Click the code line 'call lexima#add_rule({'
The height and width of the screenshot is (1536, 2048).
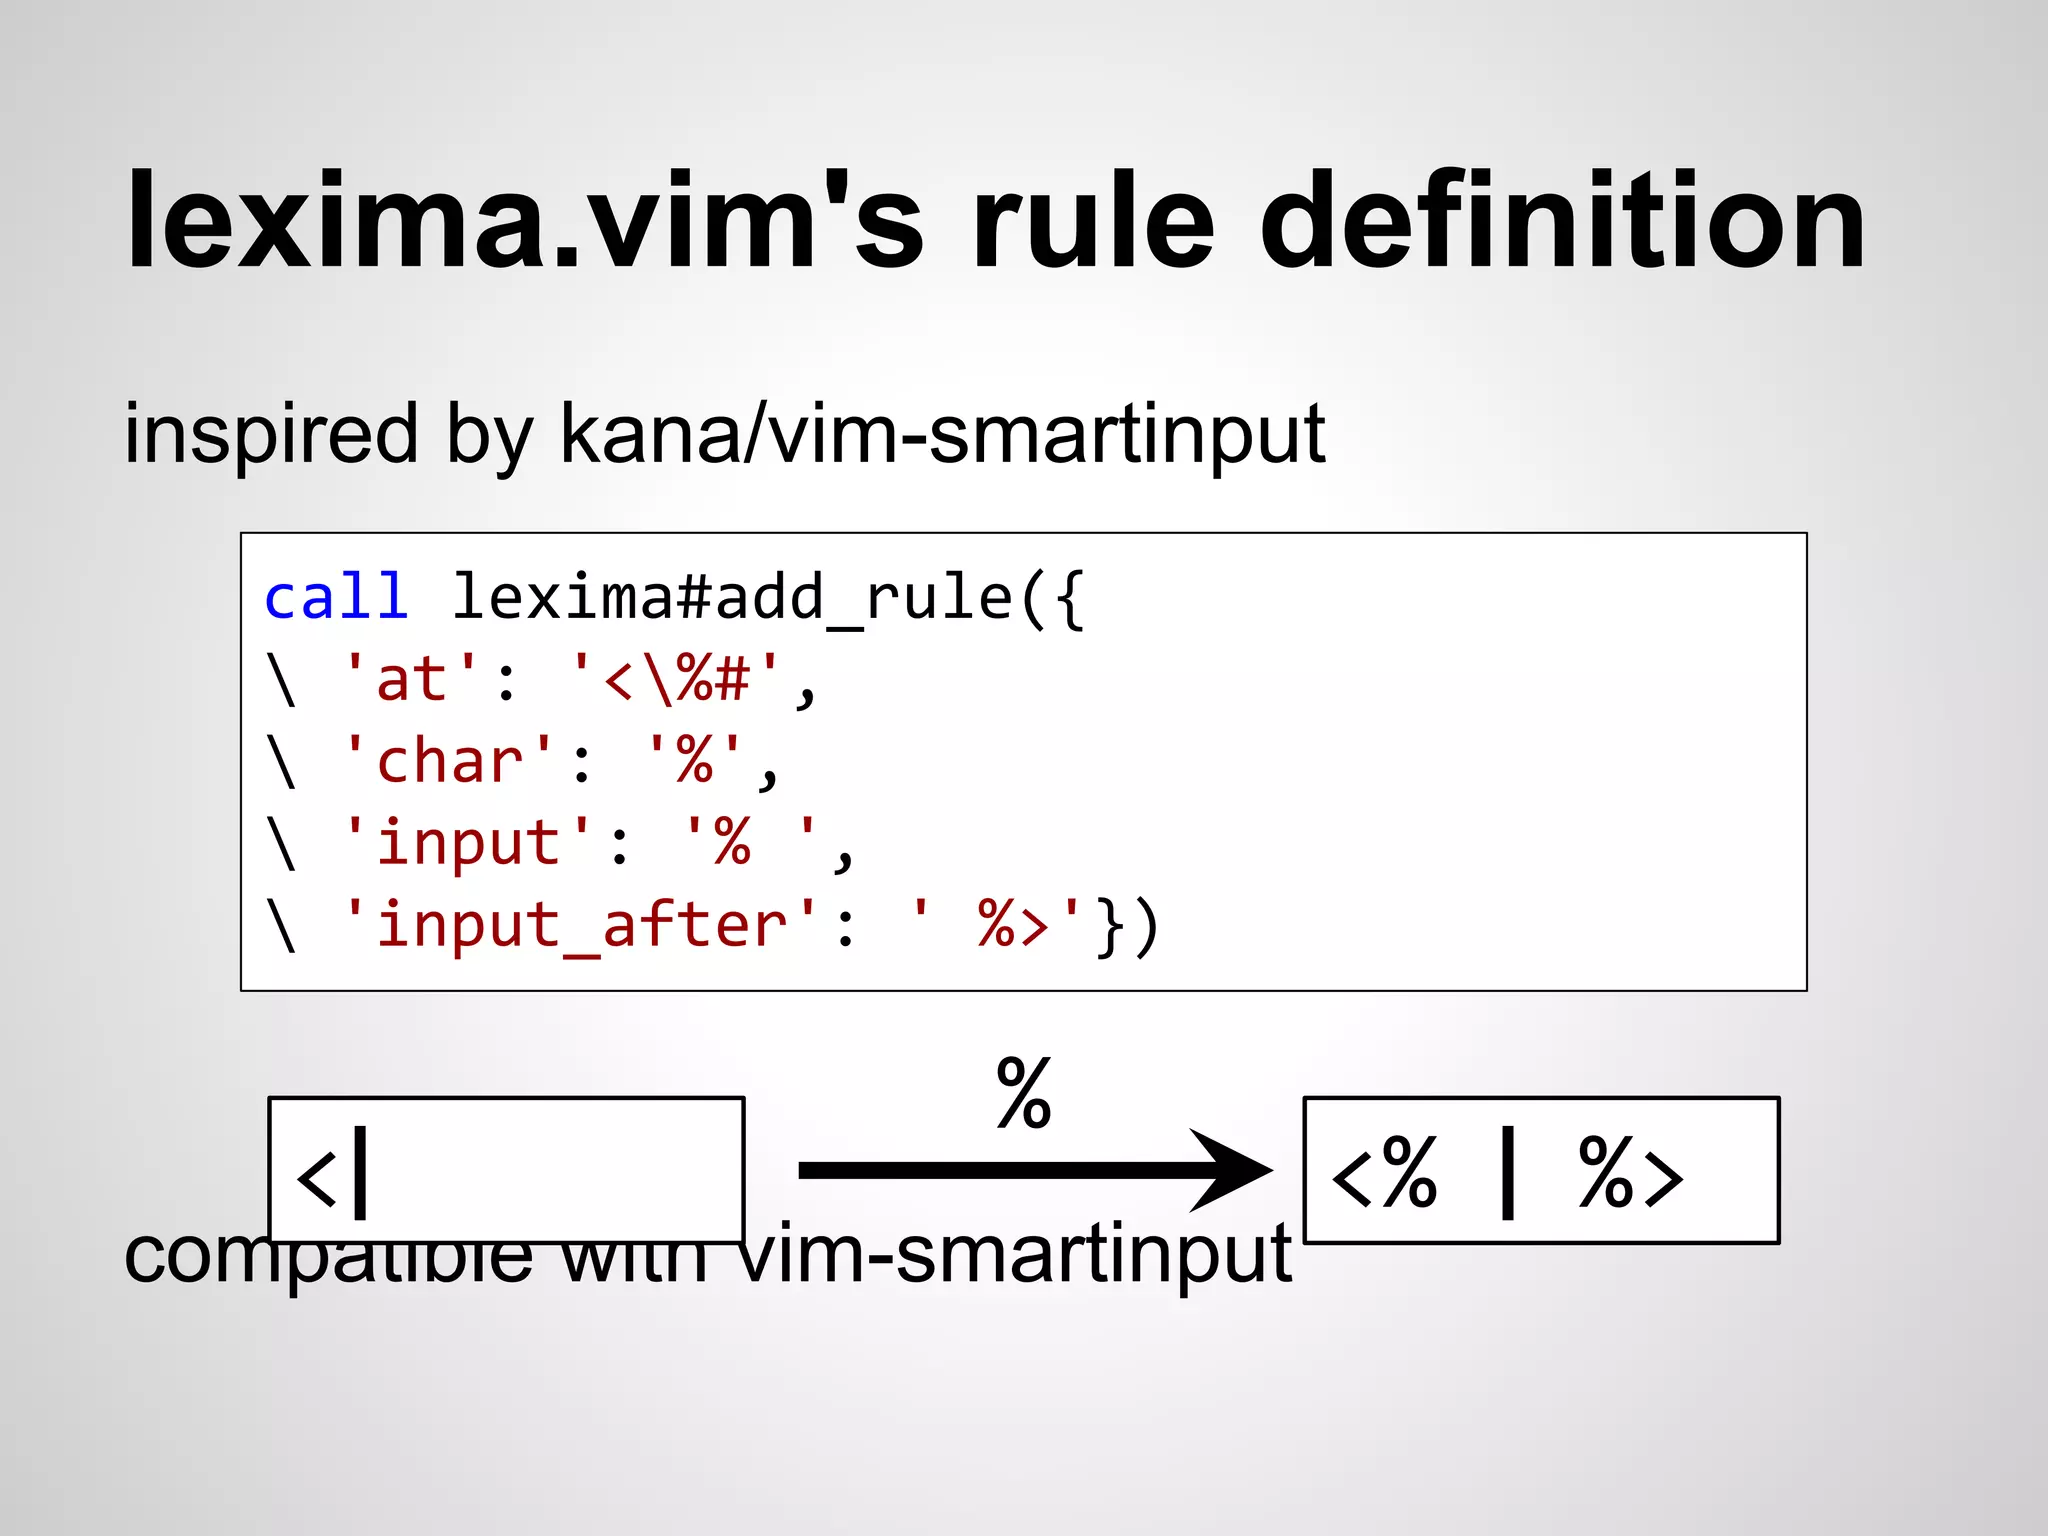pos(674,599)
